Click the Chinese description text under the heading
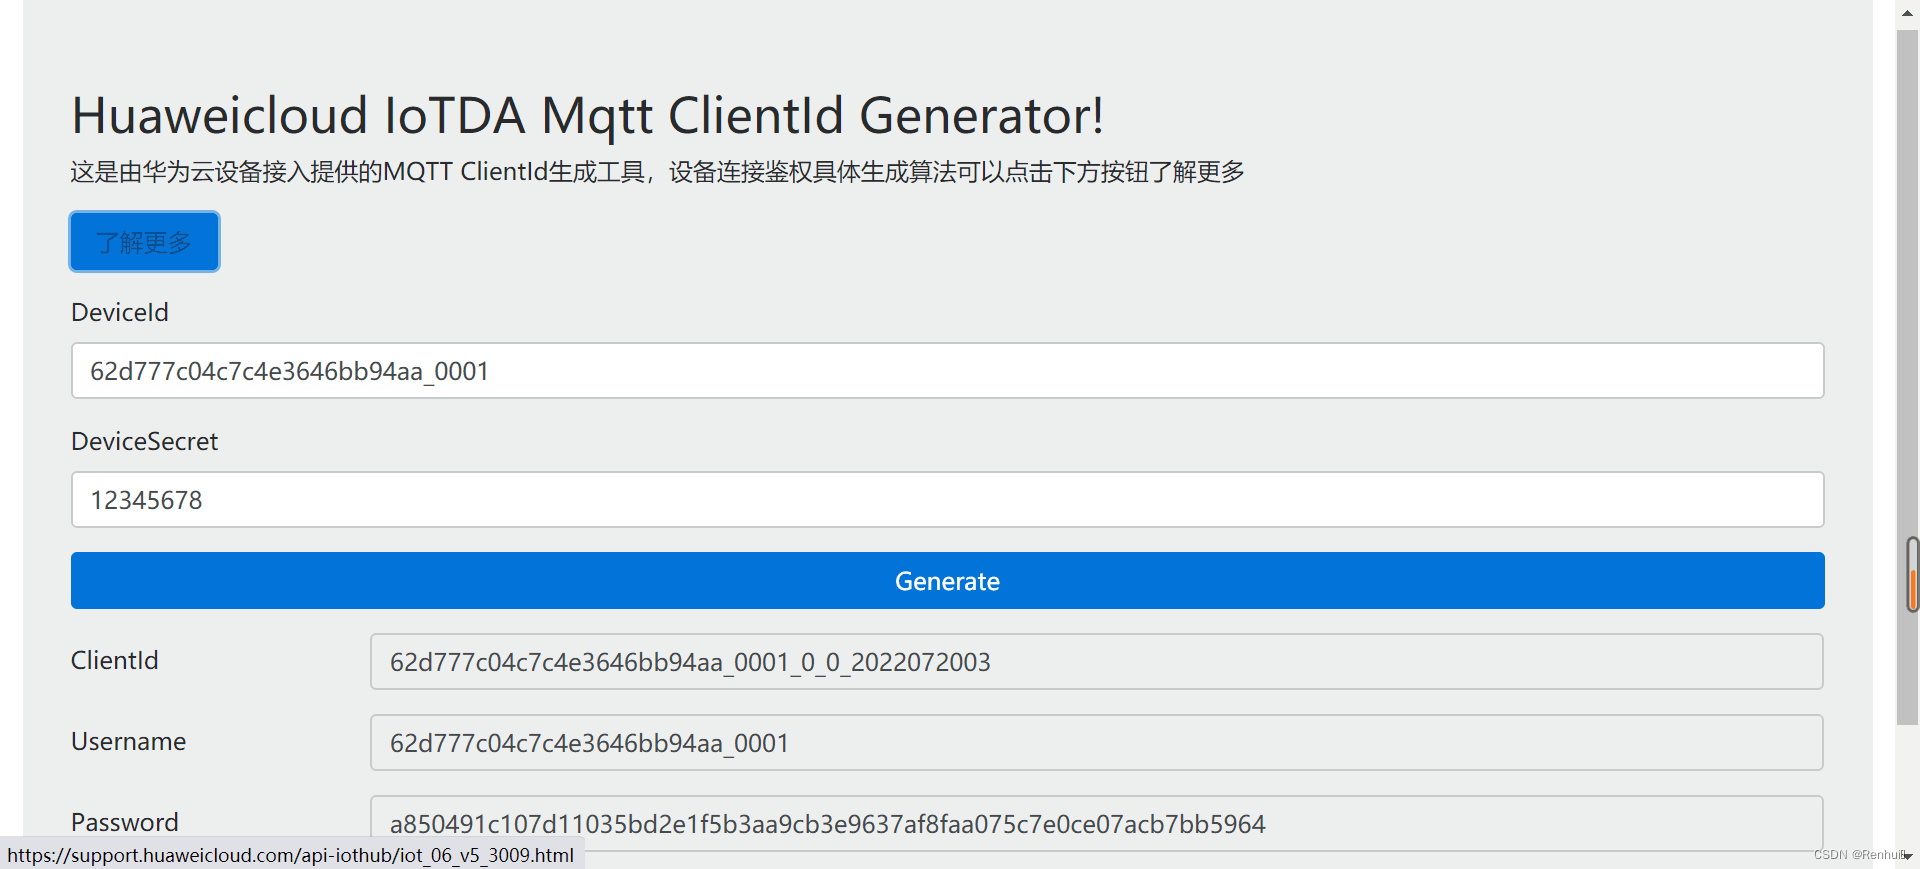 click(x=657, y=172)
